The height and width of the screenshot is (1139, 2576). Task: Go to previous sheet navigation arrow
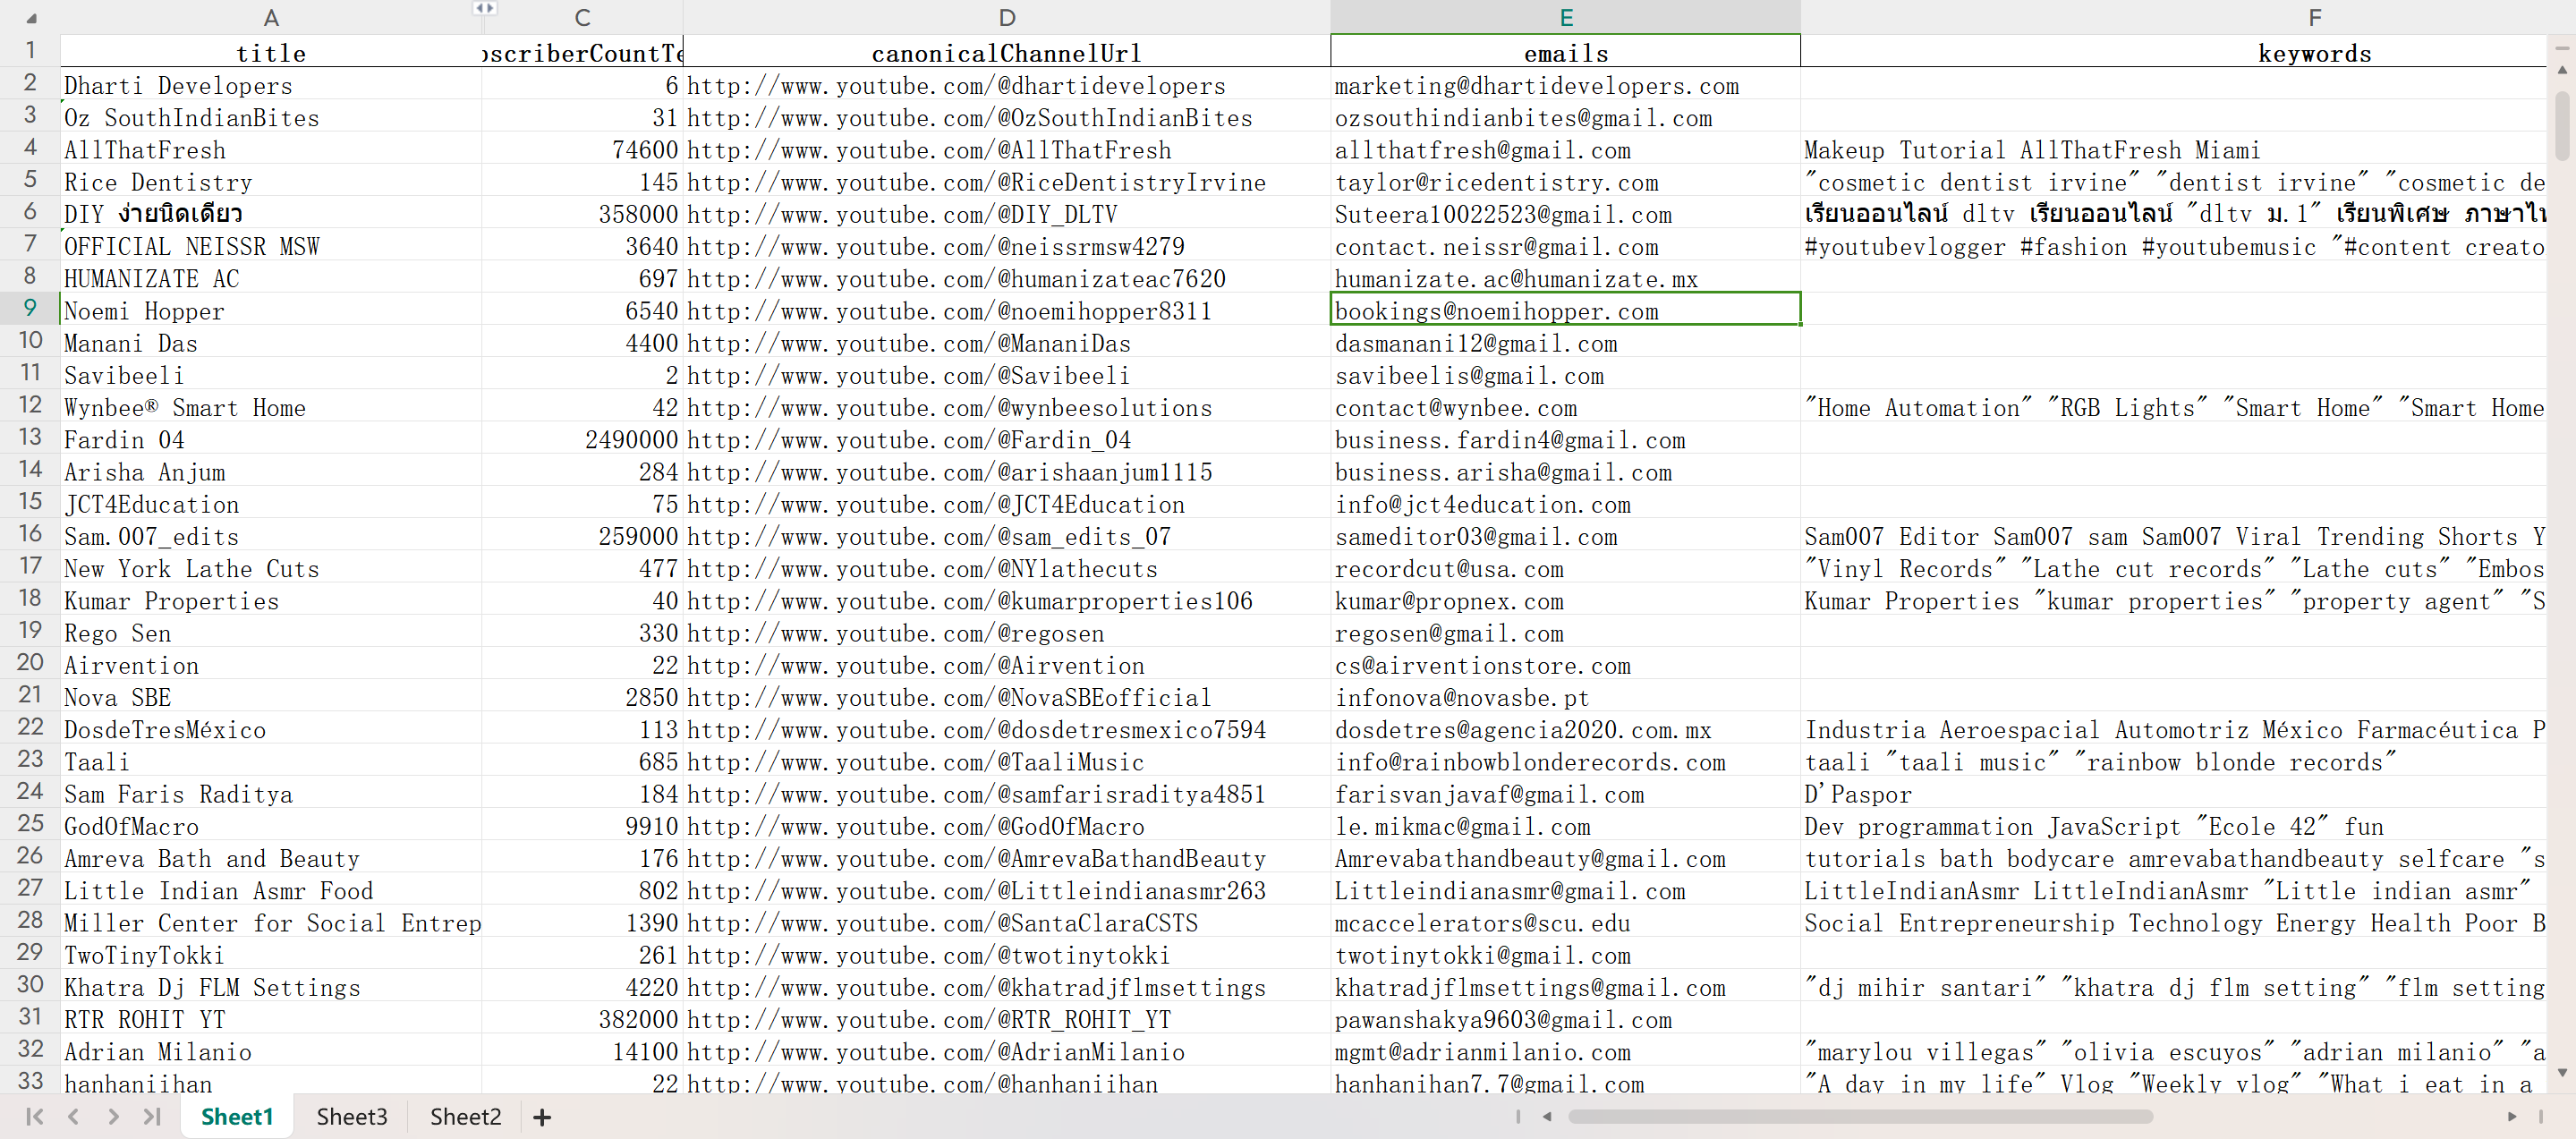pos(74,1117)
